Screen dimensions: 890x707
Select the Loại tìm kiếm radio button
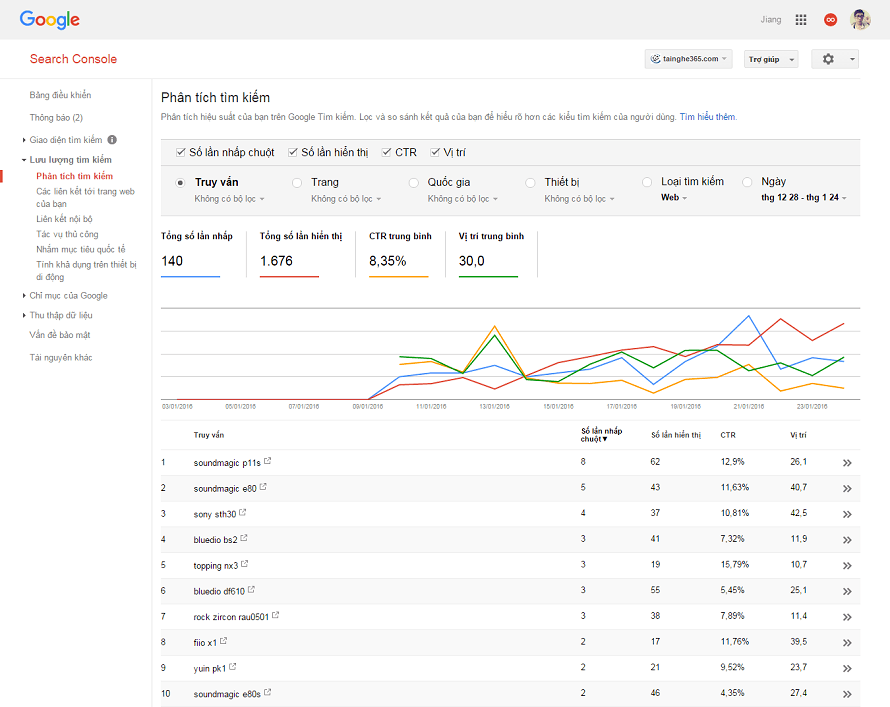[647, 182]
